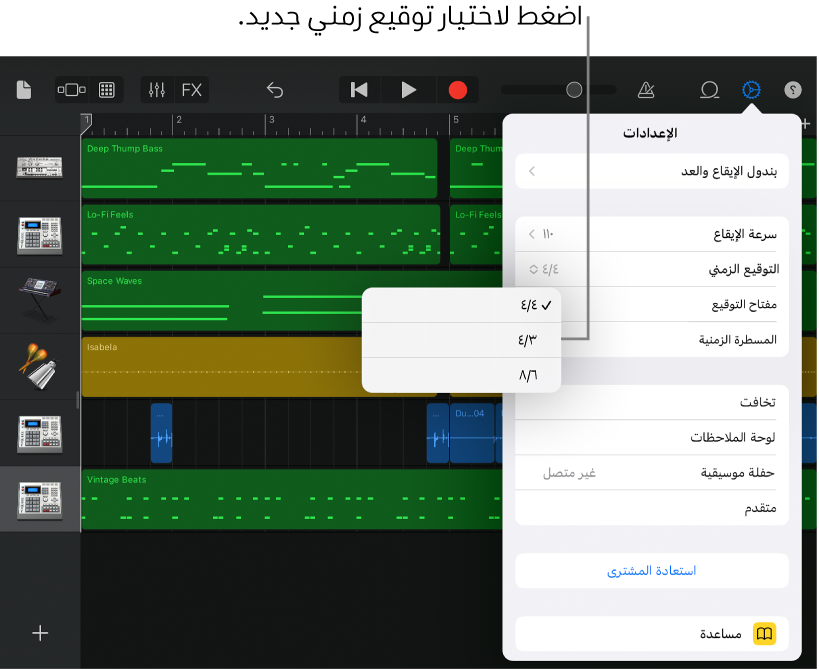Open the song settings gear icon
The height and width of the screenshot is (670, 819).
750,89
